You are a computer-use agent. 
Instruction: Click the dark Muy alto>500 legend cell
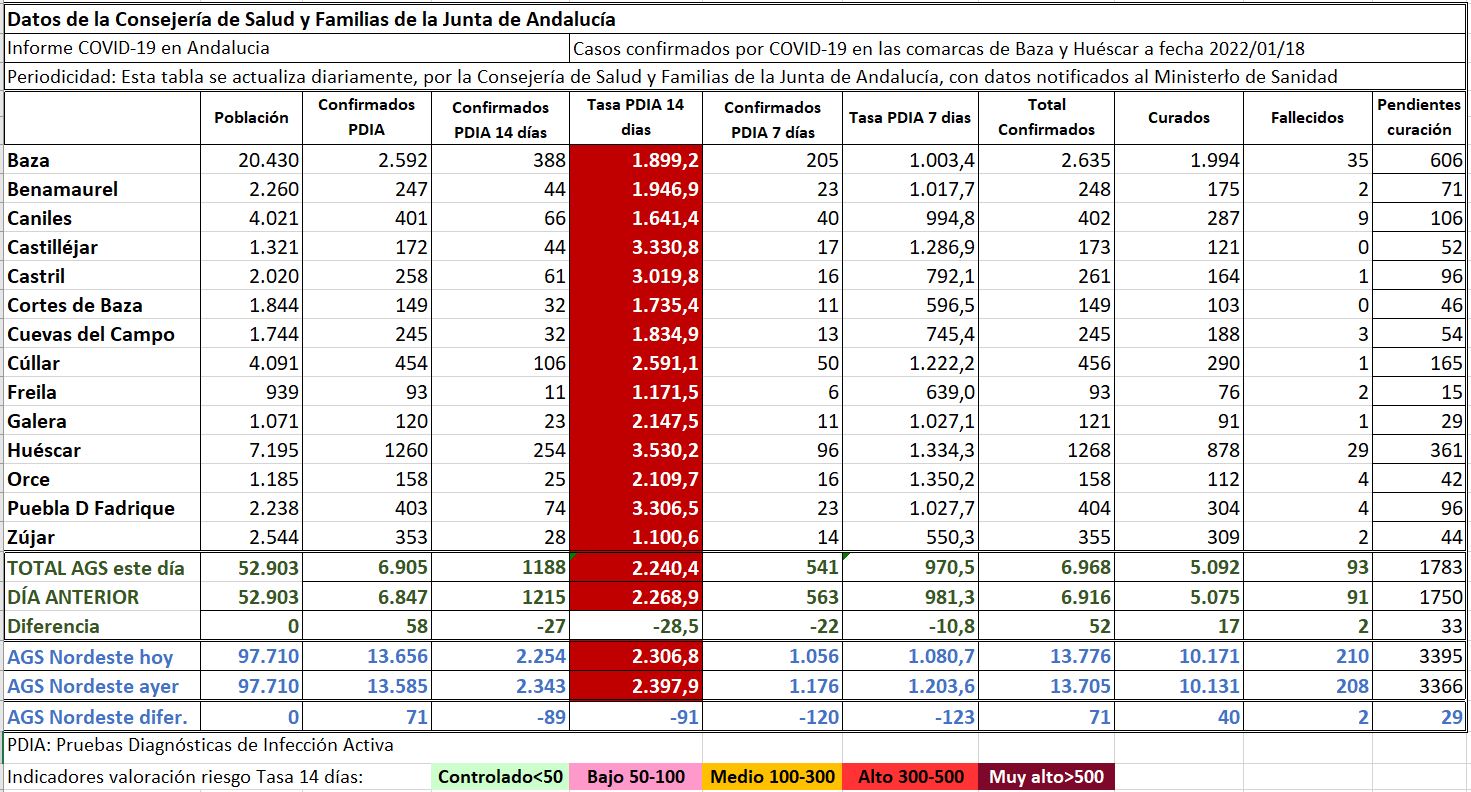1046,777
